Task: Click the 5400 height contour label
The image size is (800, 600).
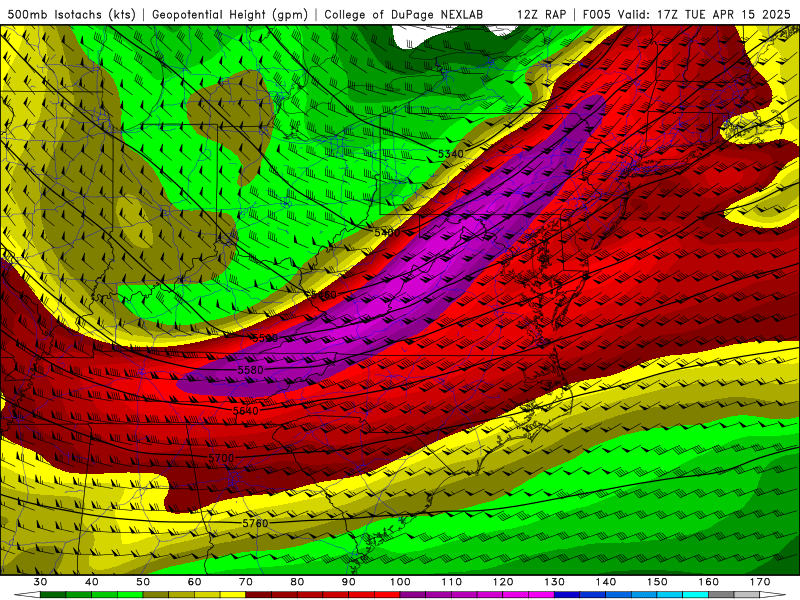Action: pos(387,233)
